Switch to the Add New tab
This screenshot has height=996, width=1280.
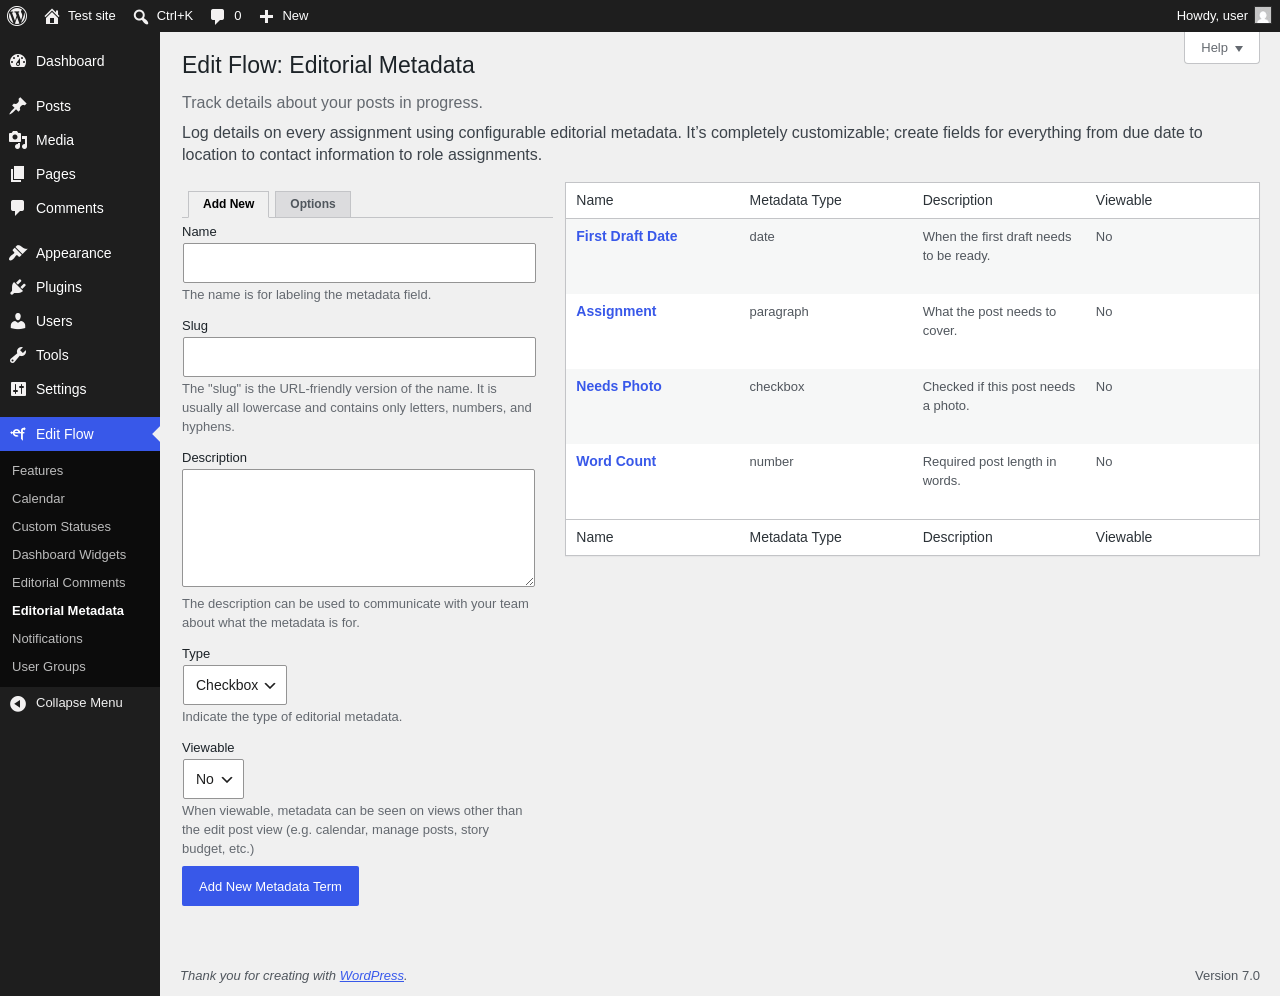228,204
